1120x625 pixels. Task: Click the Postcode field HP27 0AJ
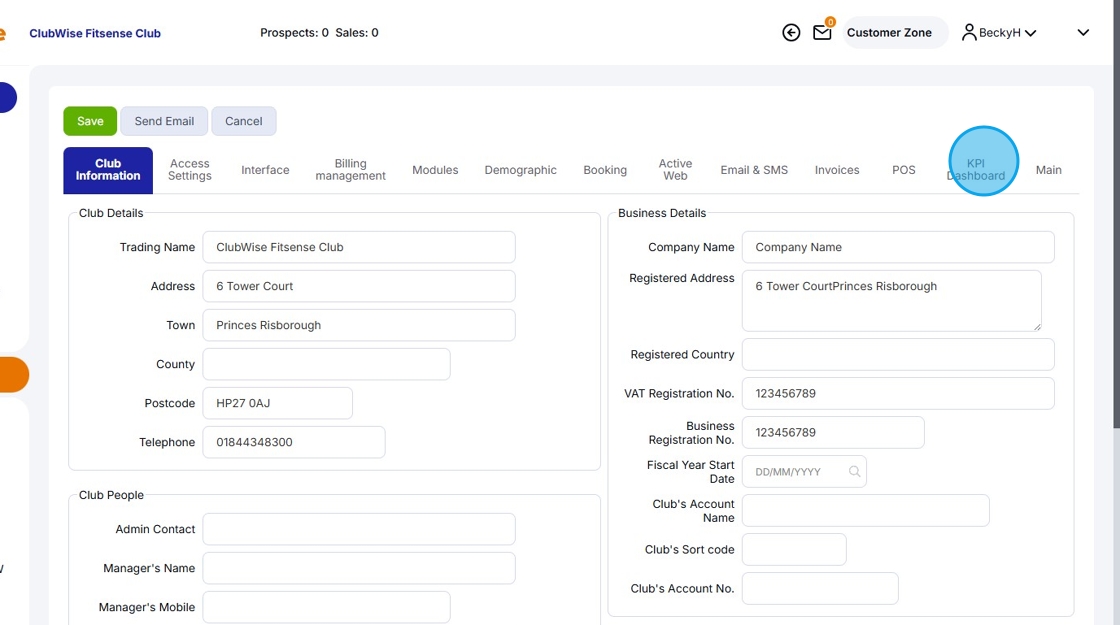coord(277,404)
